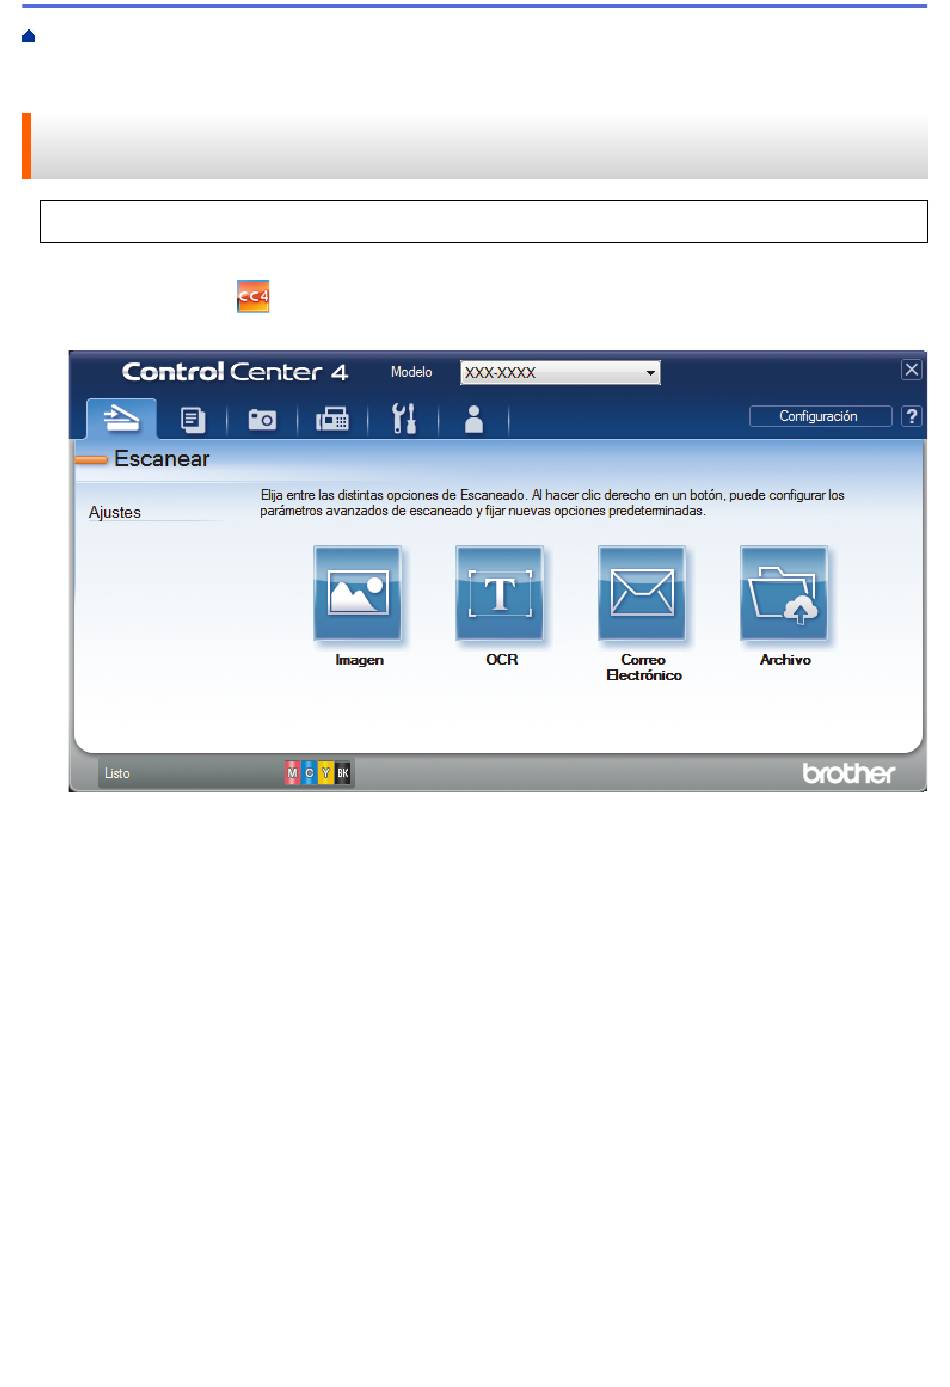Switch to the PC-FAX tab
The height and width of the screenshot is (1387, 950).
pyautogui.click(x=332, y=419)
